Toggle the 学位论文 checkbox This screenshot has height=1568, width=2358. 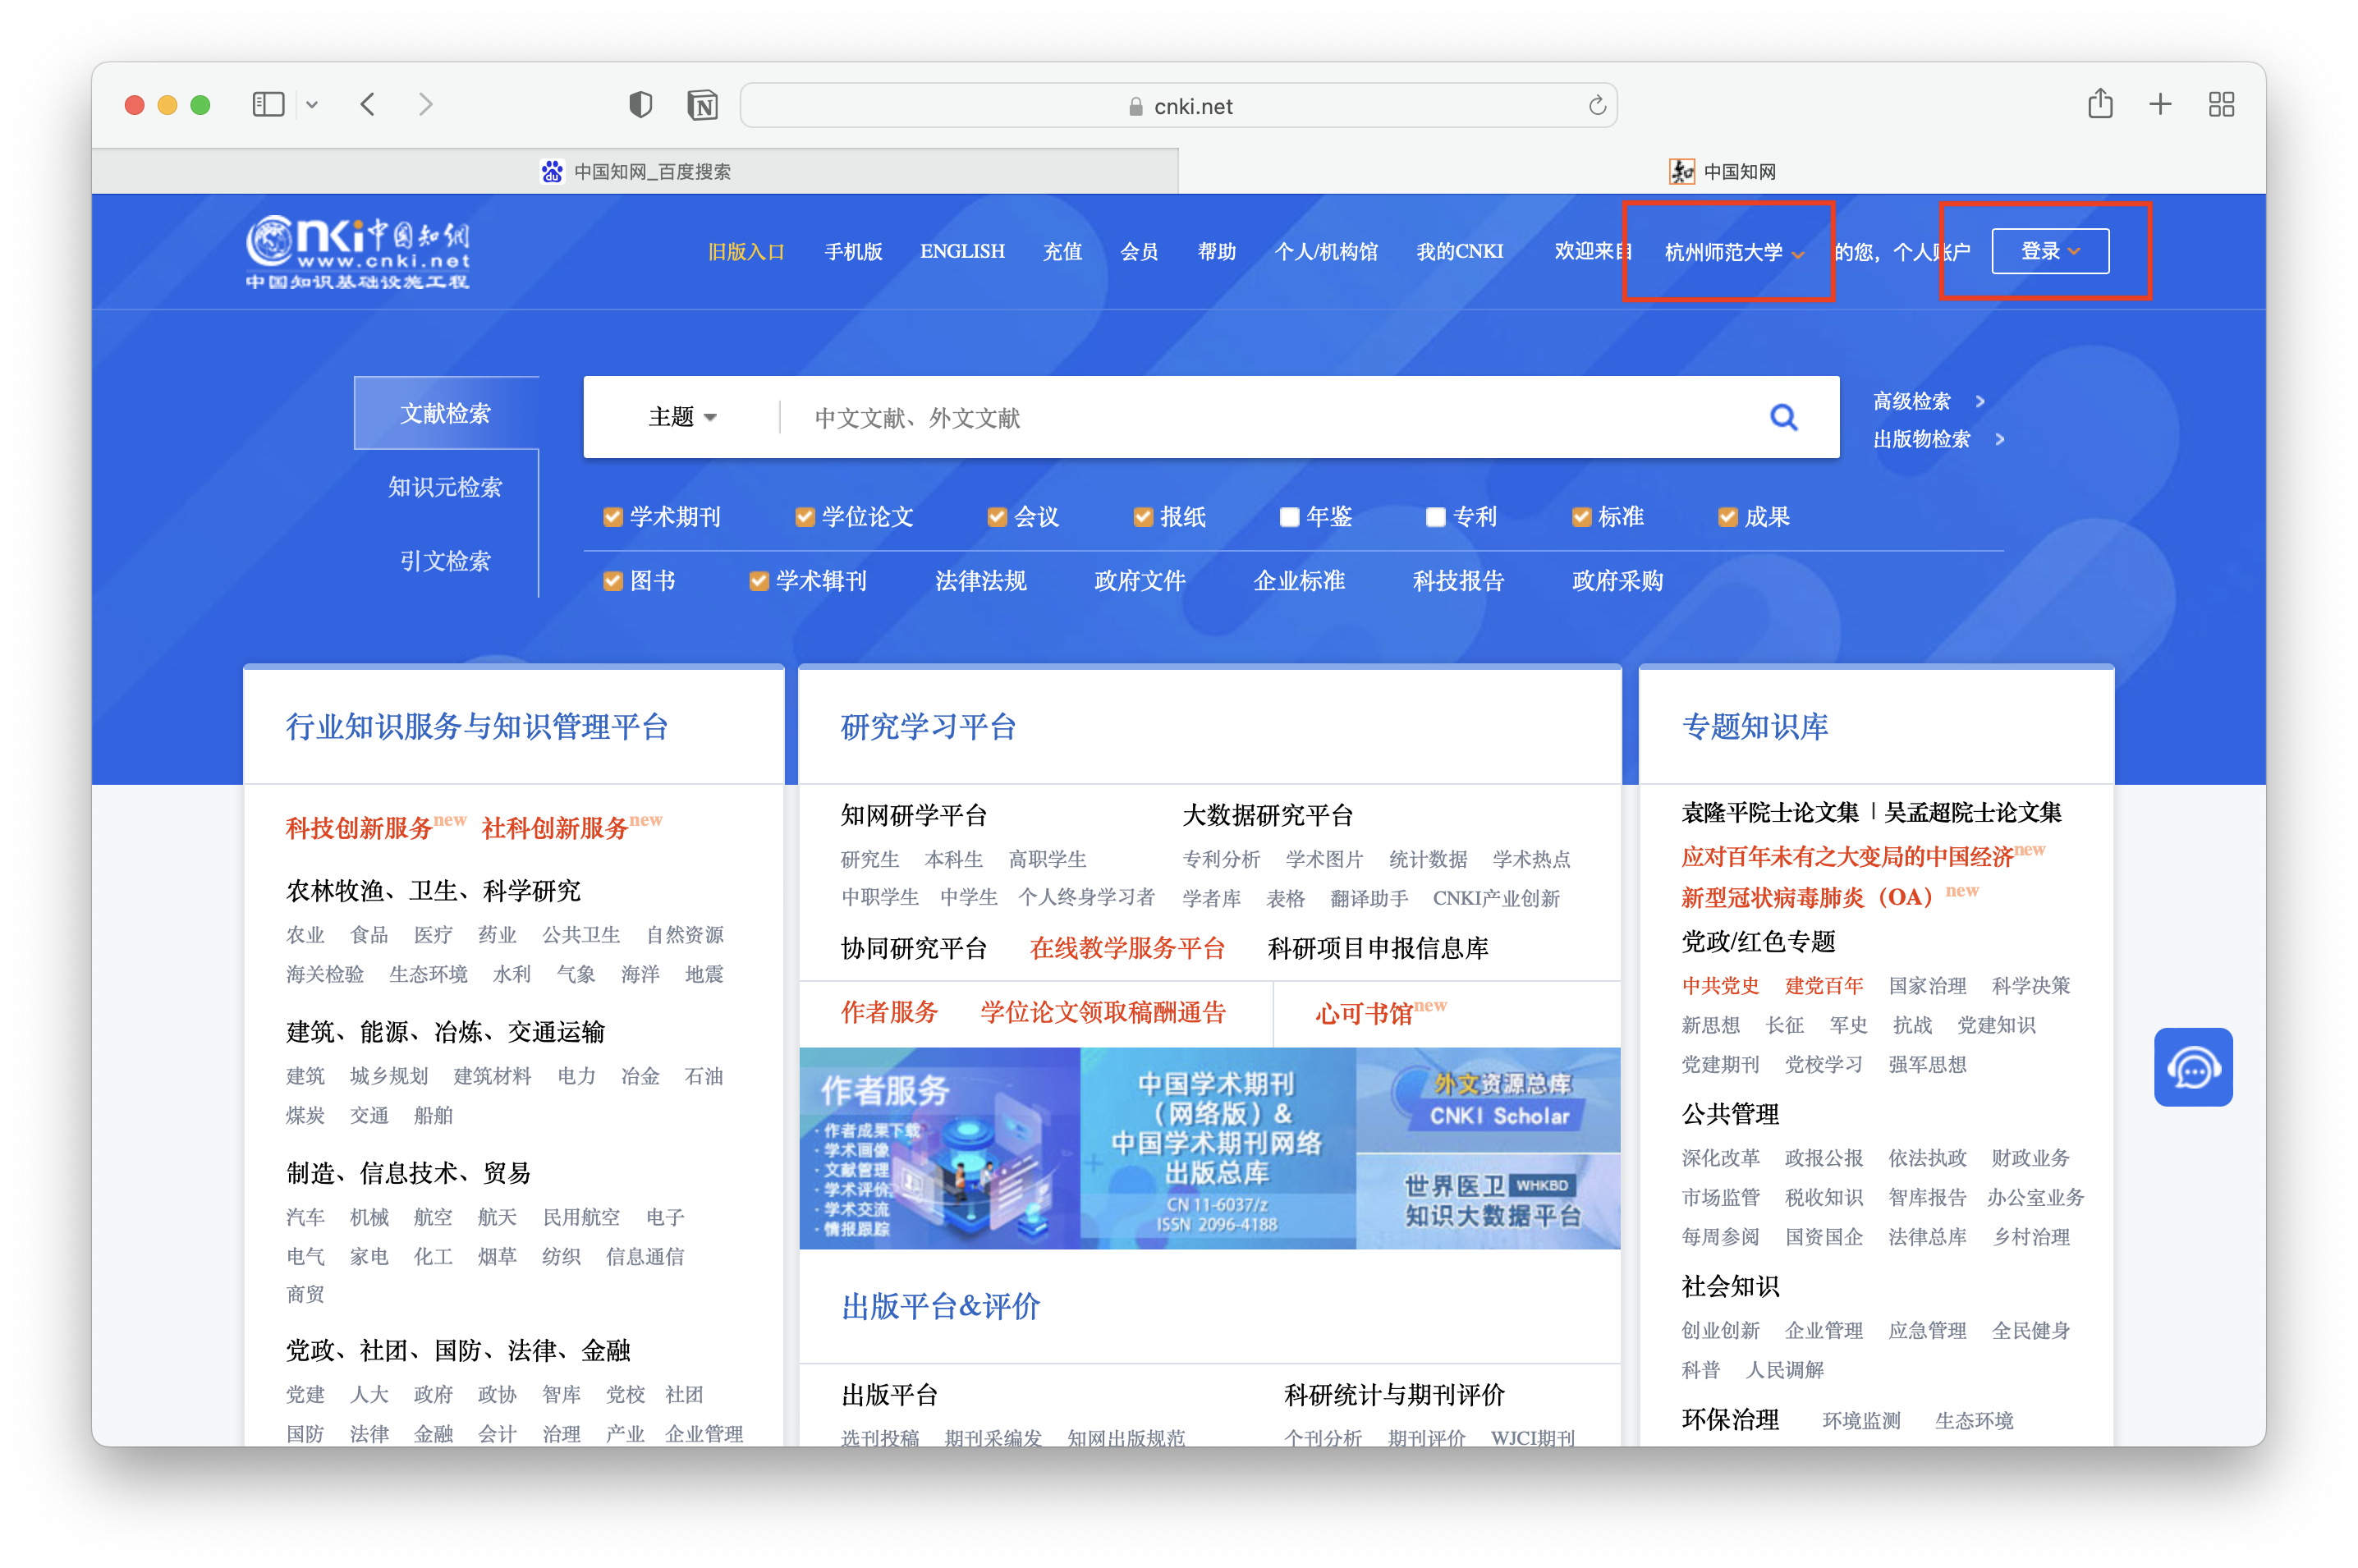coord(804,517)
